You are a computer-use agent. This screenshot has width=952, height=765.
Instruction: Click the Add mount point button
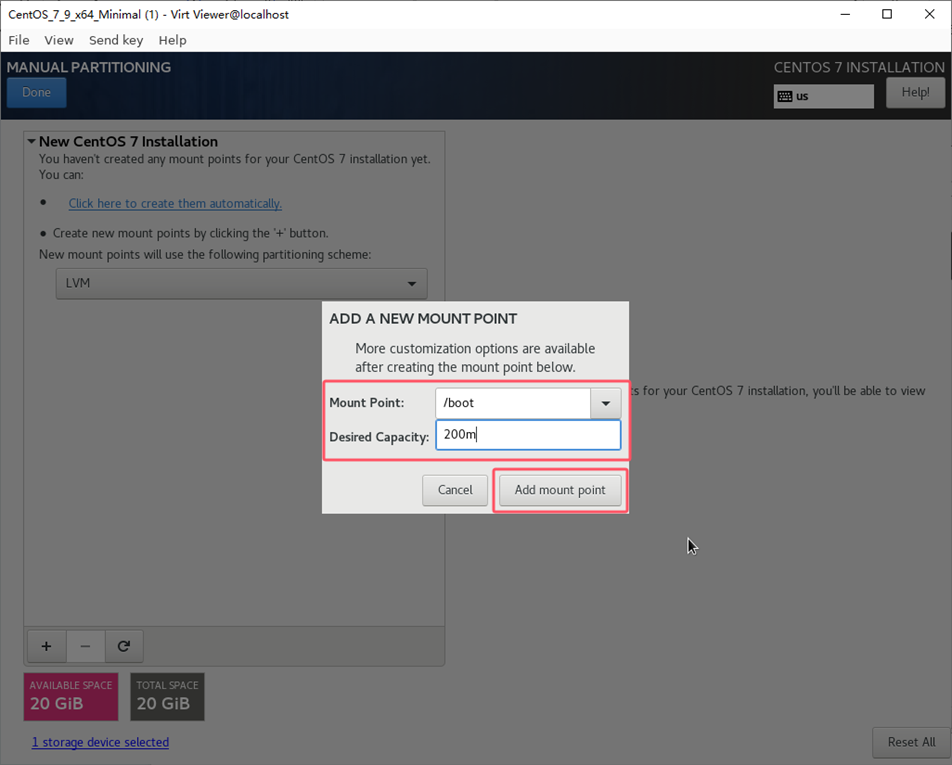pos(560,490)
